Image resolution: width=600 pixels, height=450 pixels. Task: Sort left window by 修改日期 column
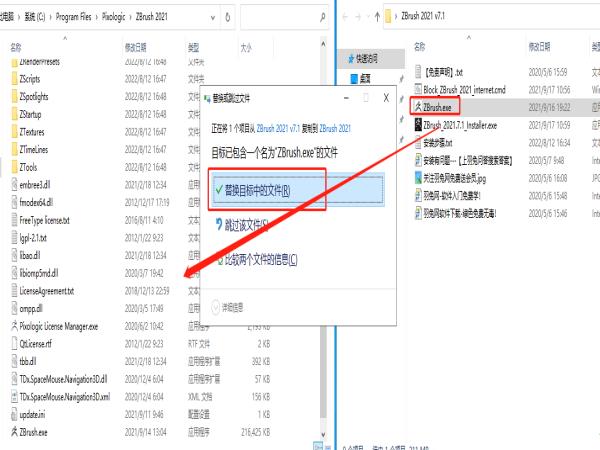(135, 47)
